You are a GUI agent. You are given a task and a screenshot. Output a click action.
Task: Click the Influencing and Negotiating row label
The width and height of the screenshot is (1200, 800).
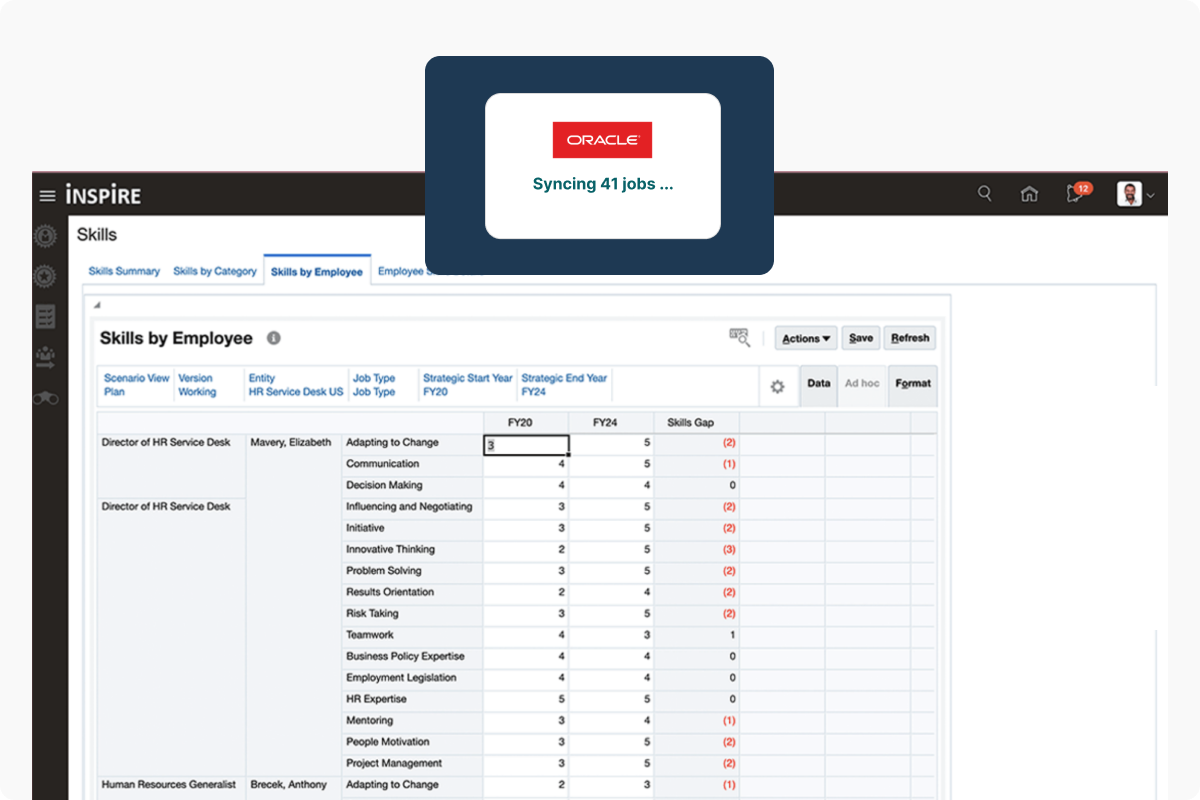(x=409, y=506)
